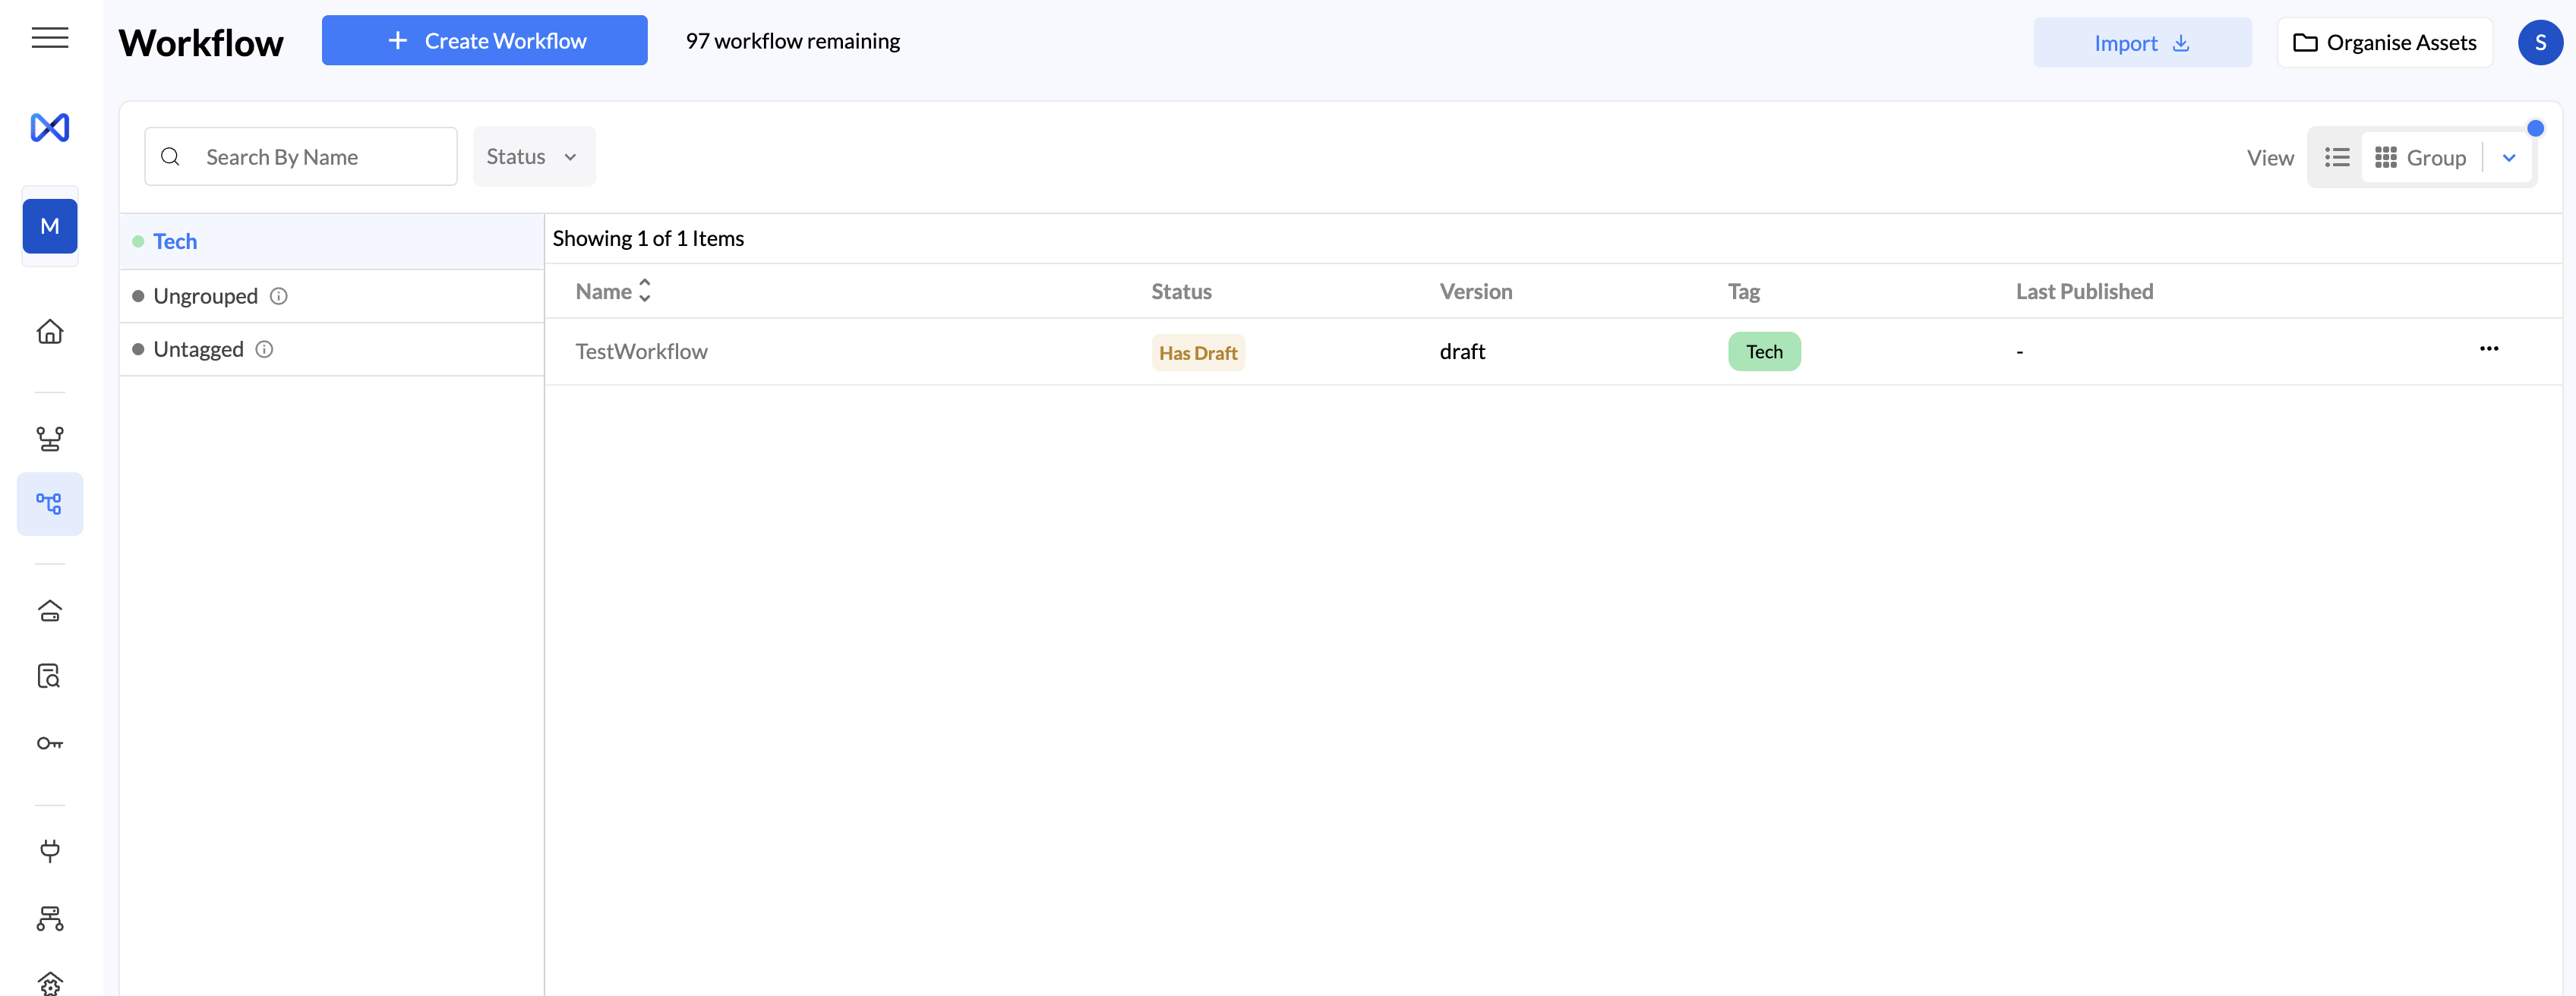Expand the Status filter dropdown
The height and width of the screenshot is (996, 2576).
(533, 156)
